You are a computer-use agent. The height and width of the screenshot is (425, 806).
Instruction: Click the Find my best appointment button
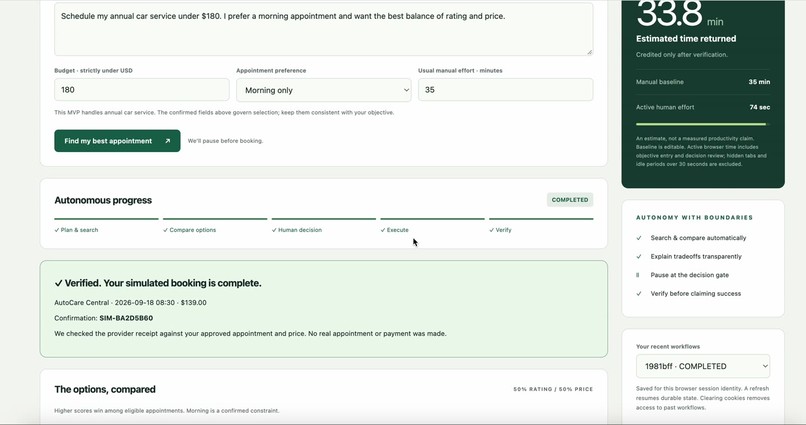tap(117, 141)
